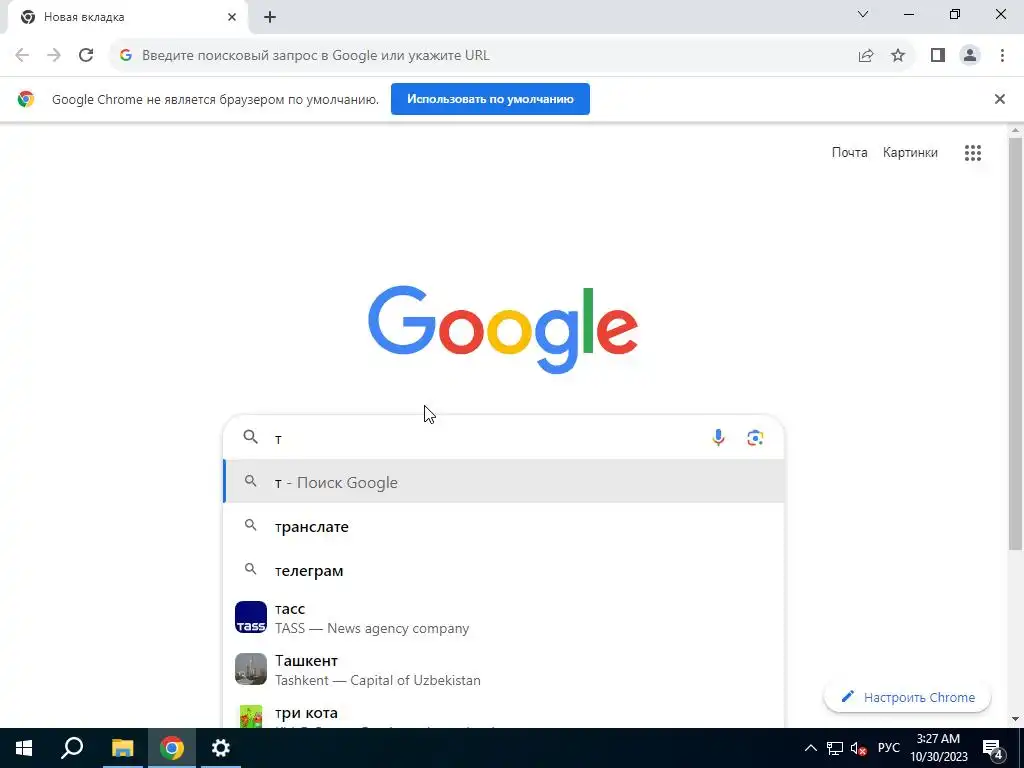
Task: Open Chrome's three-dot menu
Action: click(x=1002, y=56)
